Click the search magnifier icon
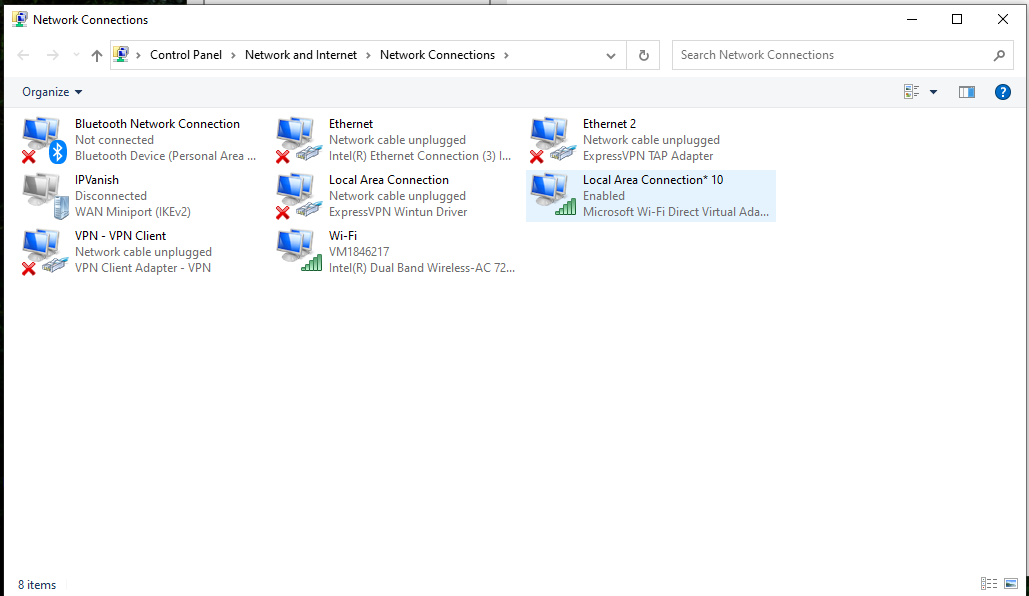 (999, 55)
